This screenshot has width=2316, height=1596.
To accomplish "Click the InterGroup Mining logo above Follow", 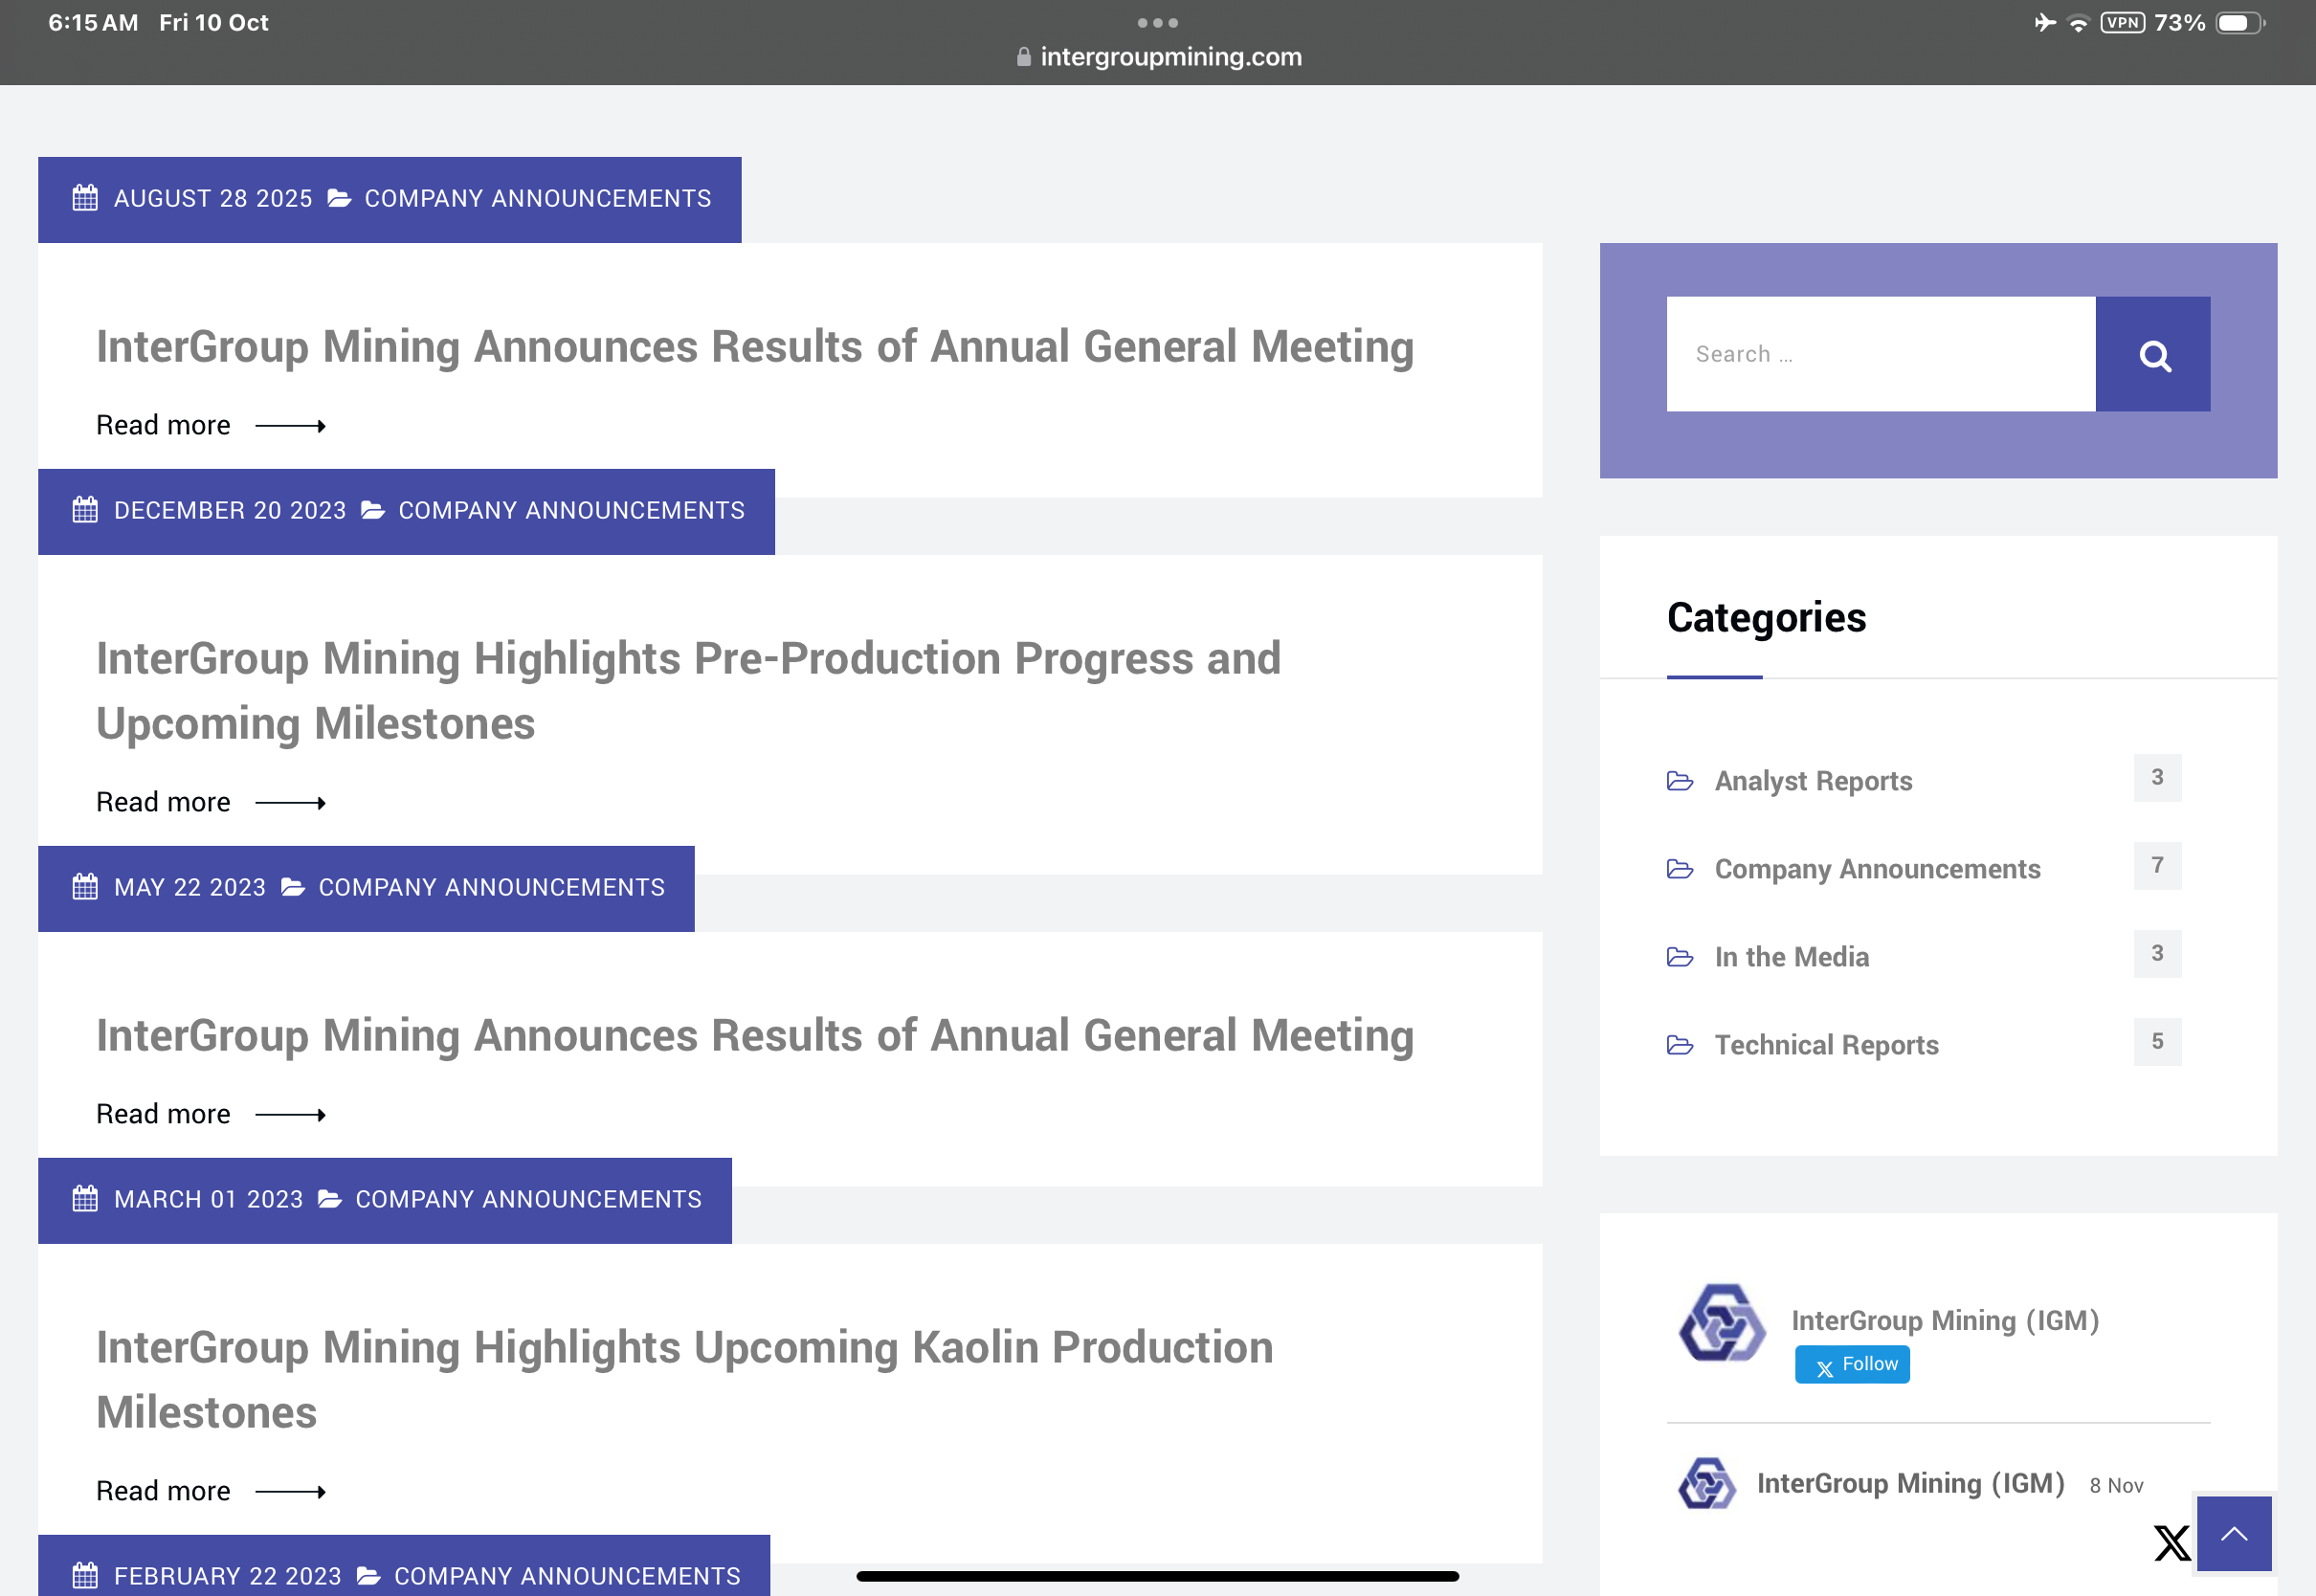I will click(x=1721, y=1322).
